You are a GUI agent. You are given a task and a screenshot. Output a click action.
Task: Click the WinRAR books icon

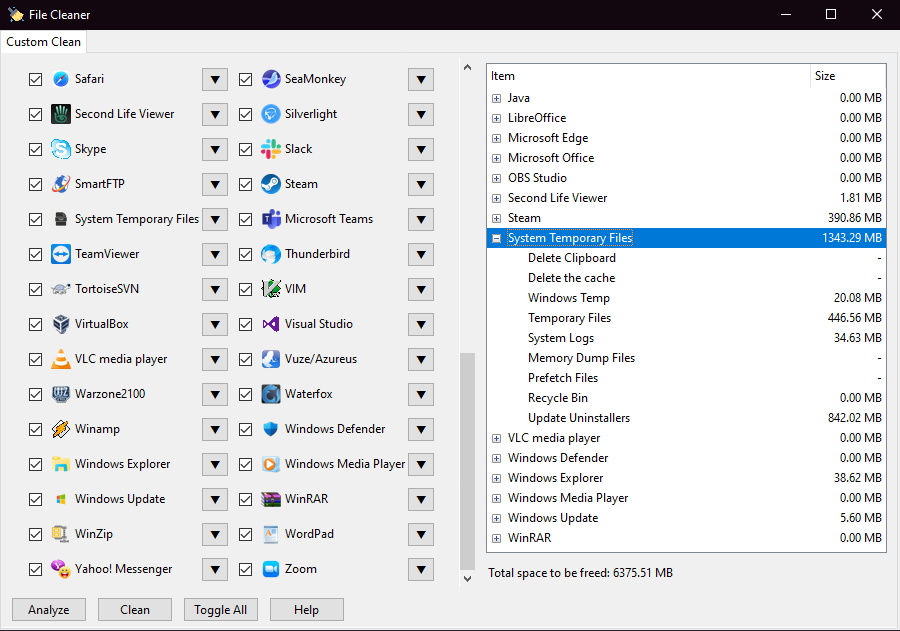pos(271,499)
